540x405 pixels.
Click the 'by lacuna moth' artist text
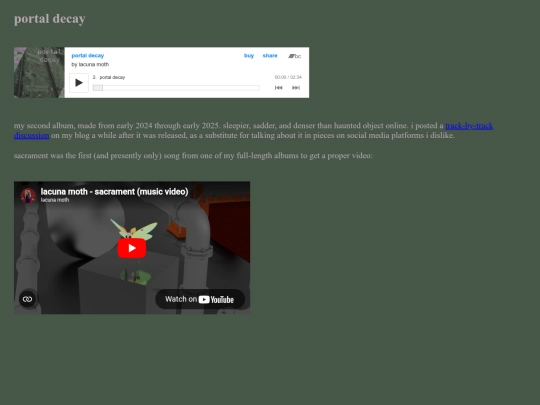[x=90, y=64]
